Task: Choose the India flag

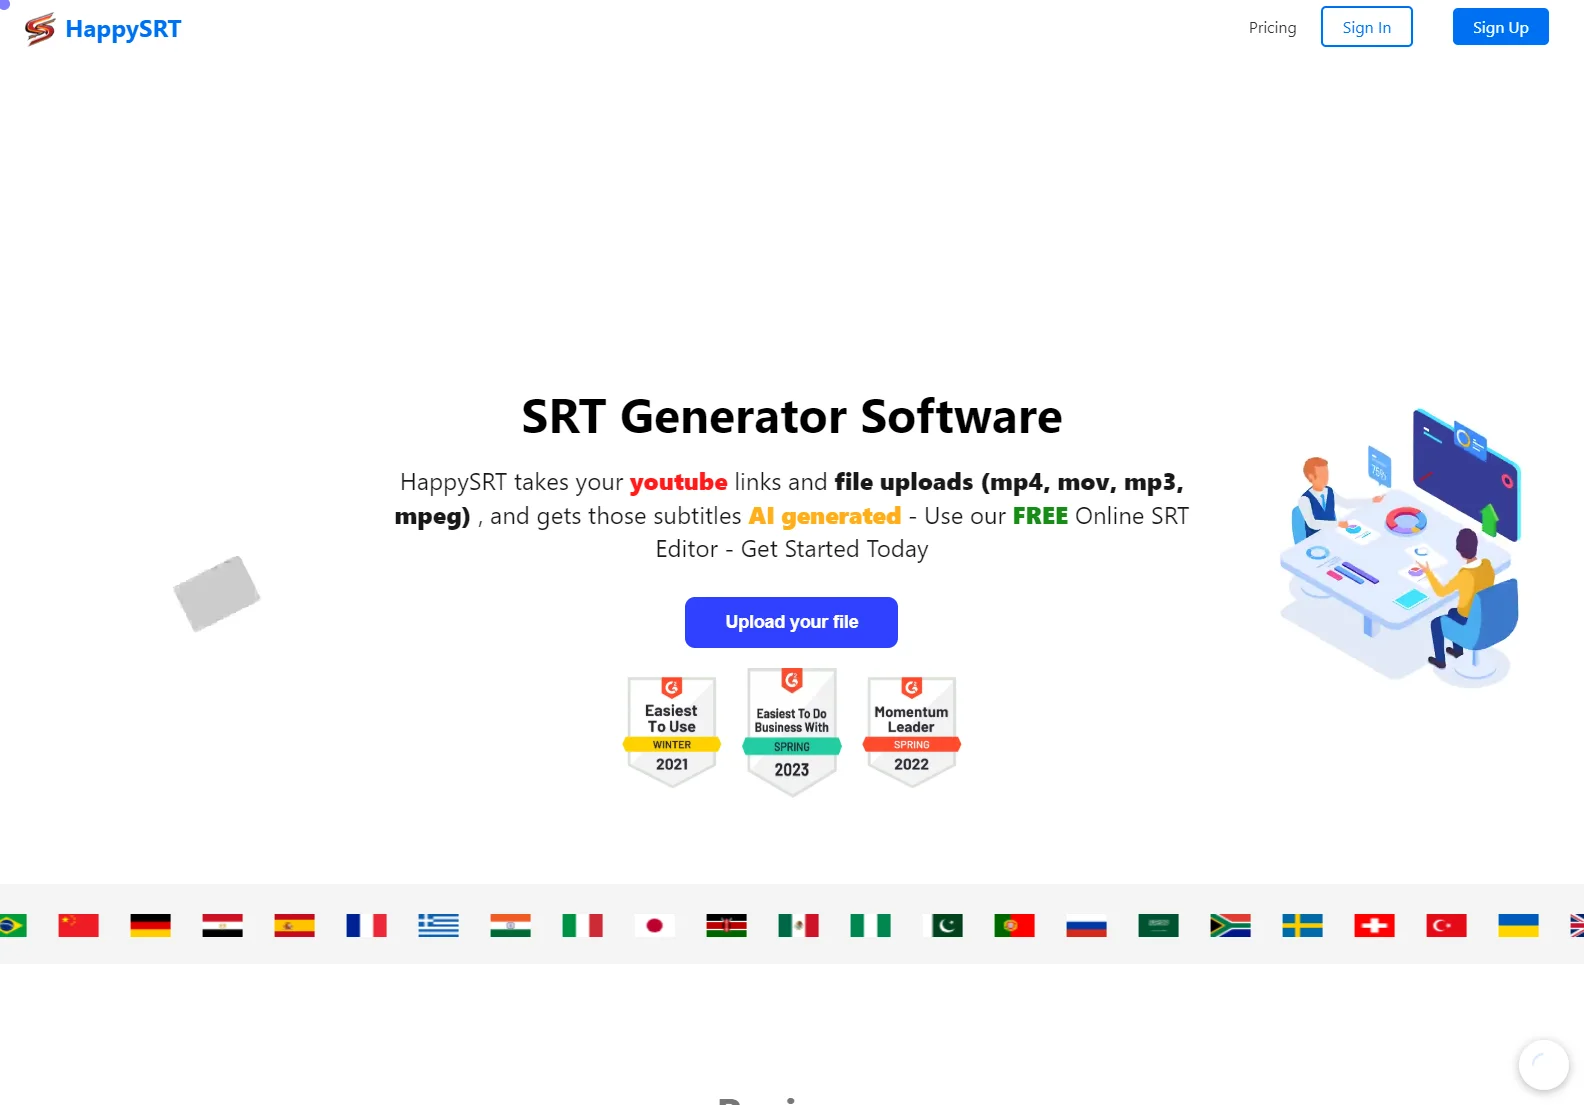Action: pyautogui.click(x=511, y=926)
